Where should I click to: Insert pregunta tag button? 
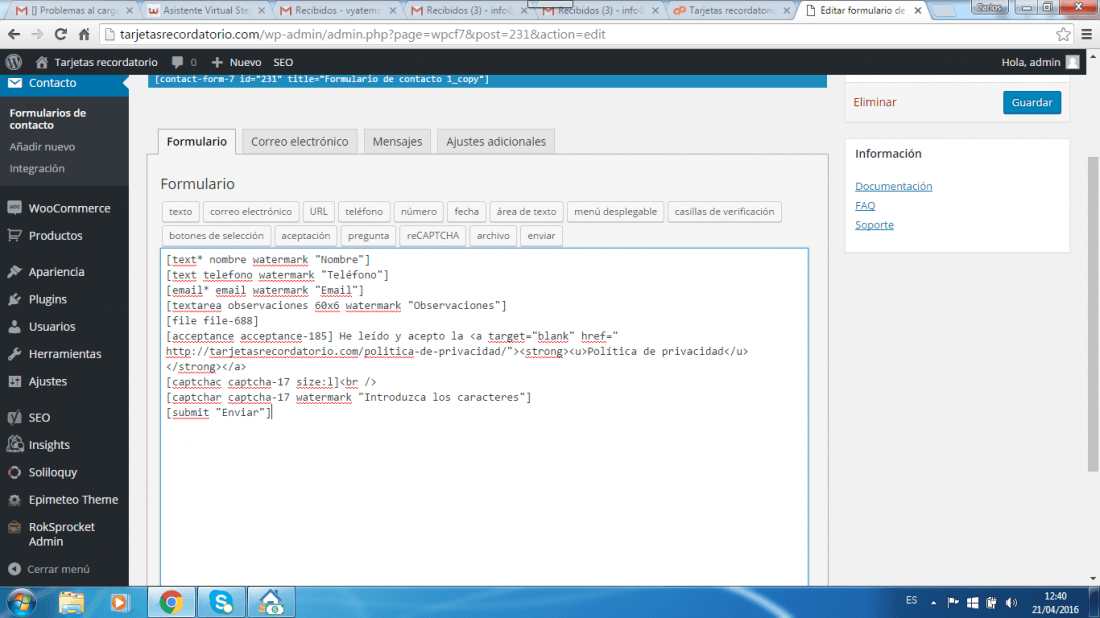point(368,236)
